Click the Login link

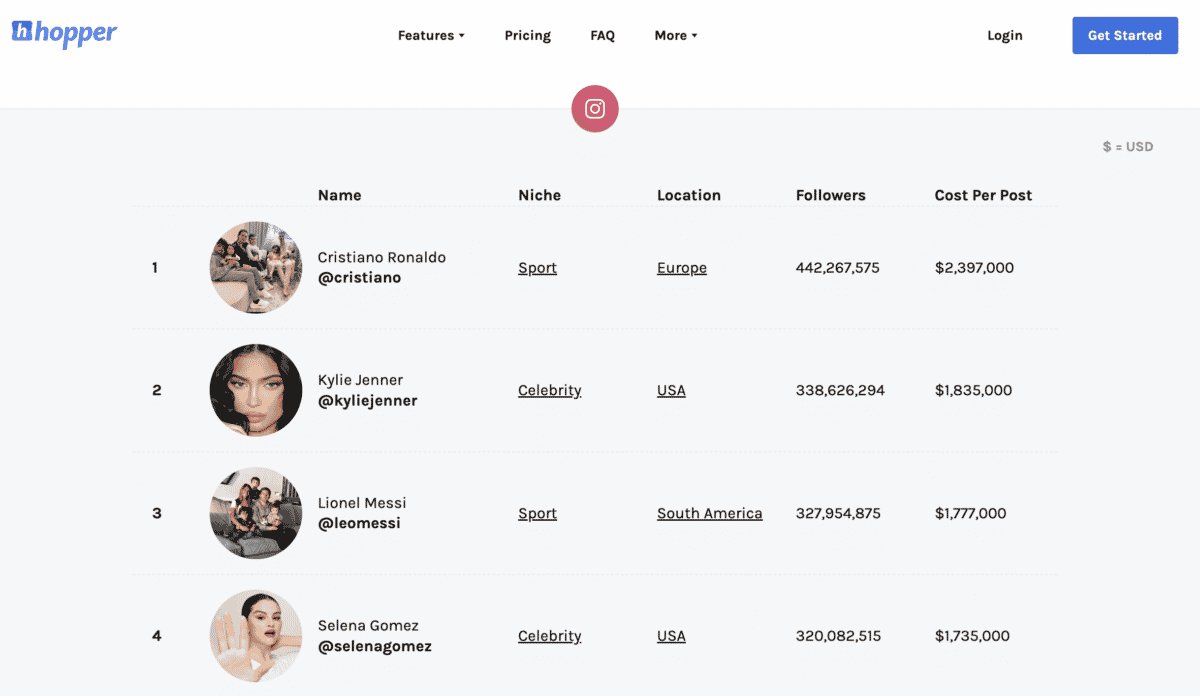coord(1004,35)
